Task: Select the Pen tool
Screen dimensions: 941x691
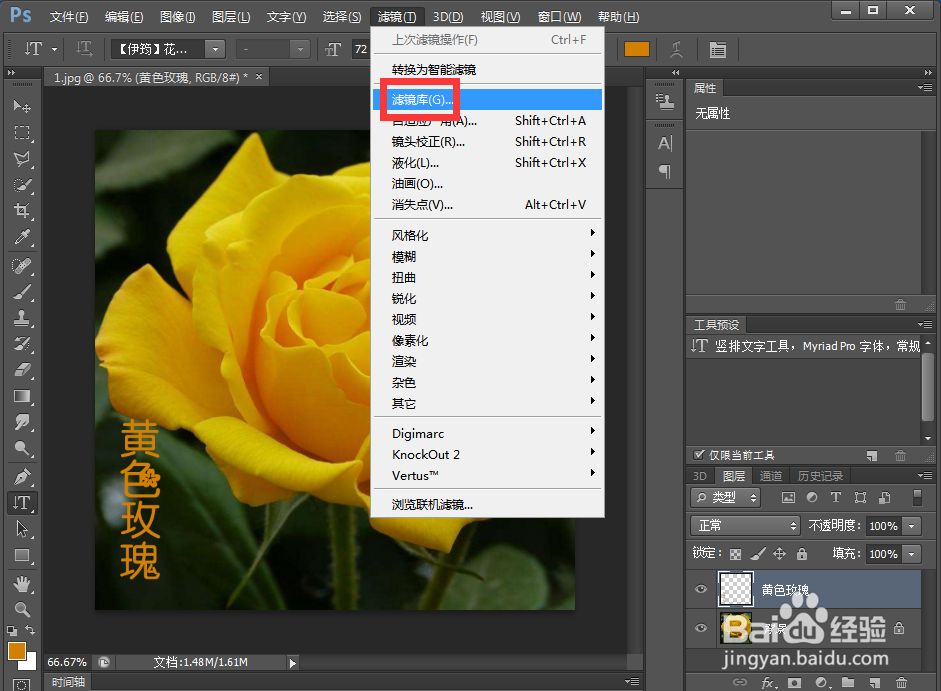Action: [22, 477]
